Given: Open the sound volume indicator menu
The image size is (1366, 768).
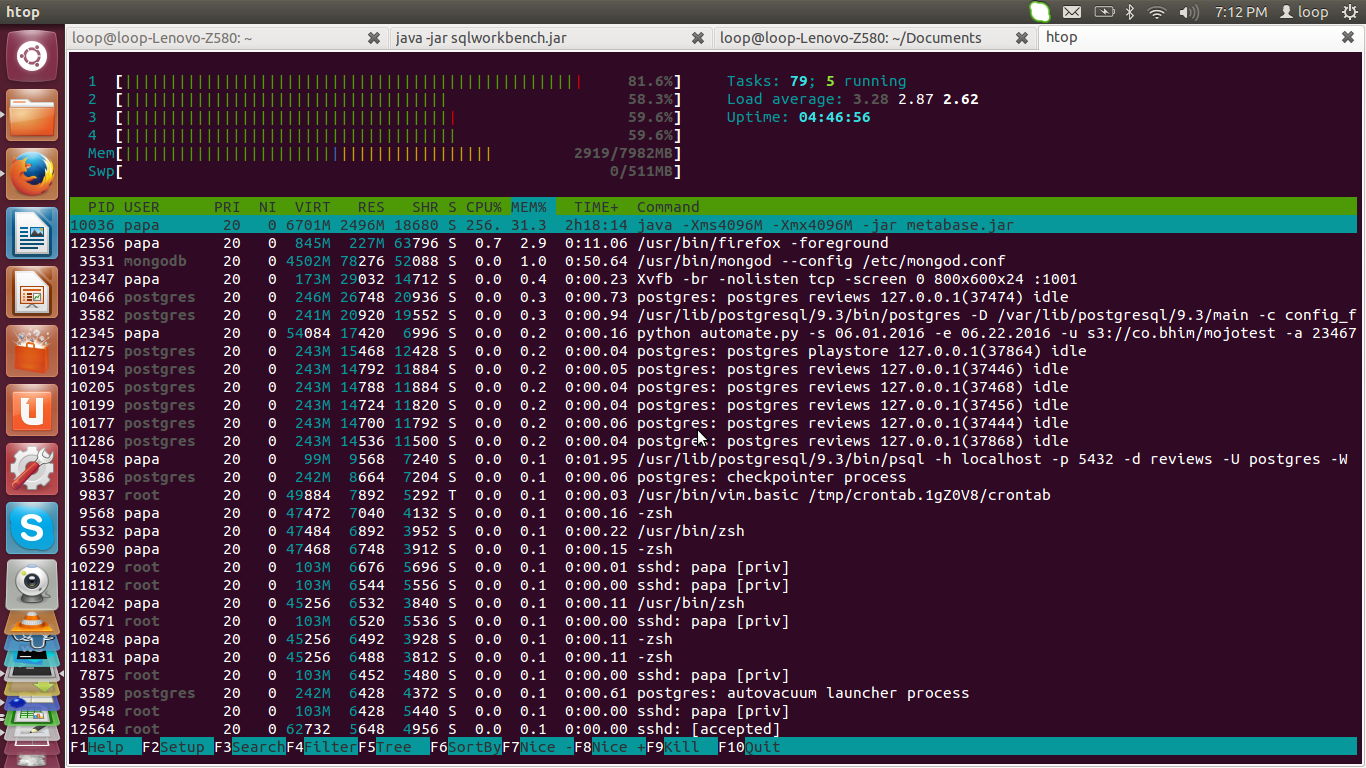Looking at the screenshot, I should pos(1188,12).
